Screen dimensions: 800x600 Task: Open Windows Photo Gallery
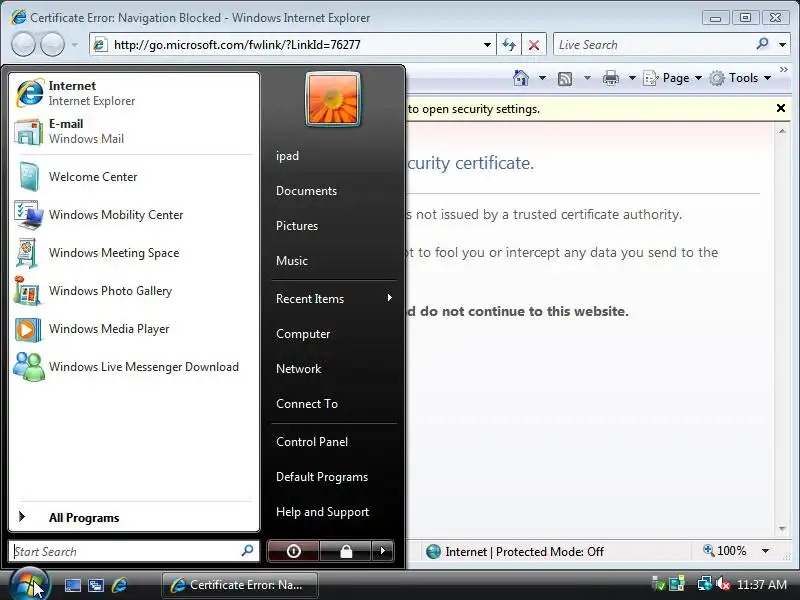[x=134, y=291]
